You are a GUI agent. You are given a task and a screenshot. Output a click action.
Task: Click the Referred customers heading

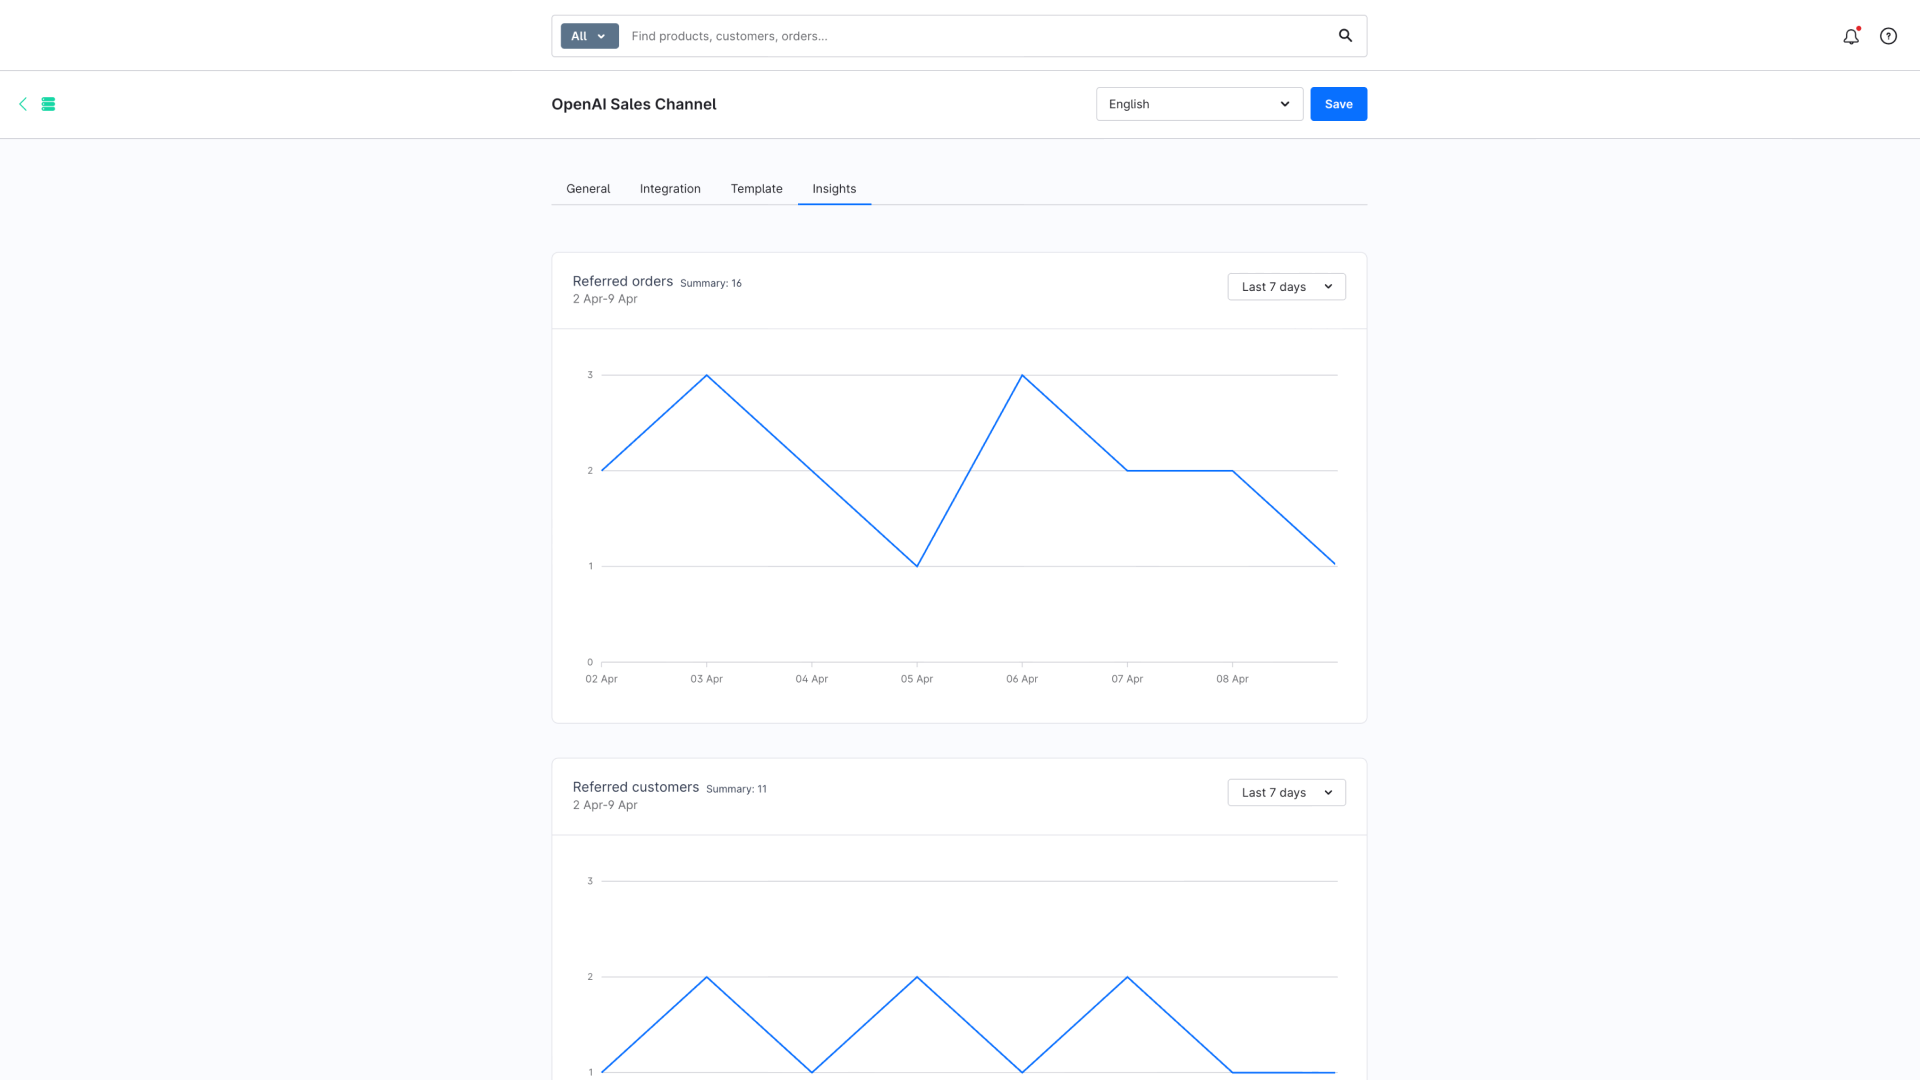[635, 787]
